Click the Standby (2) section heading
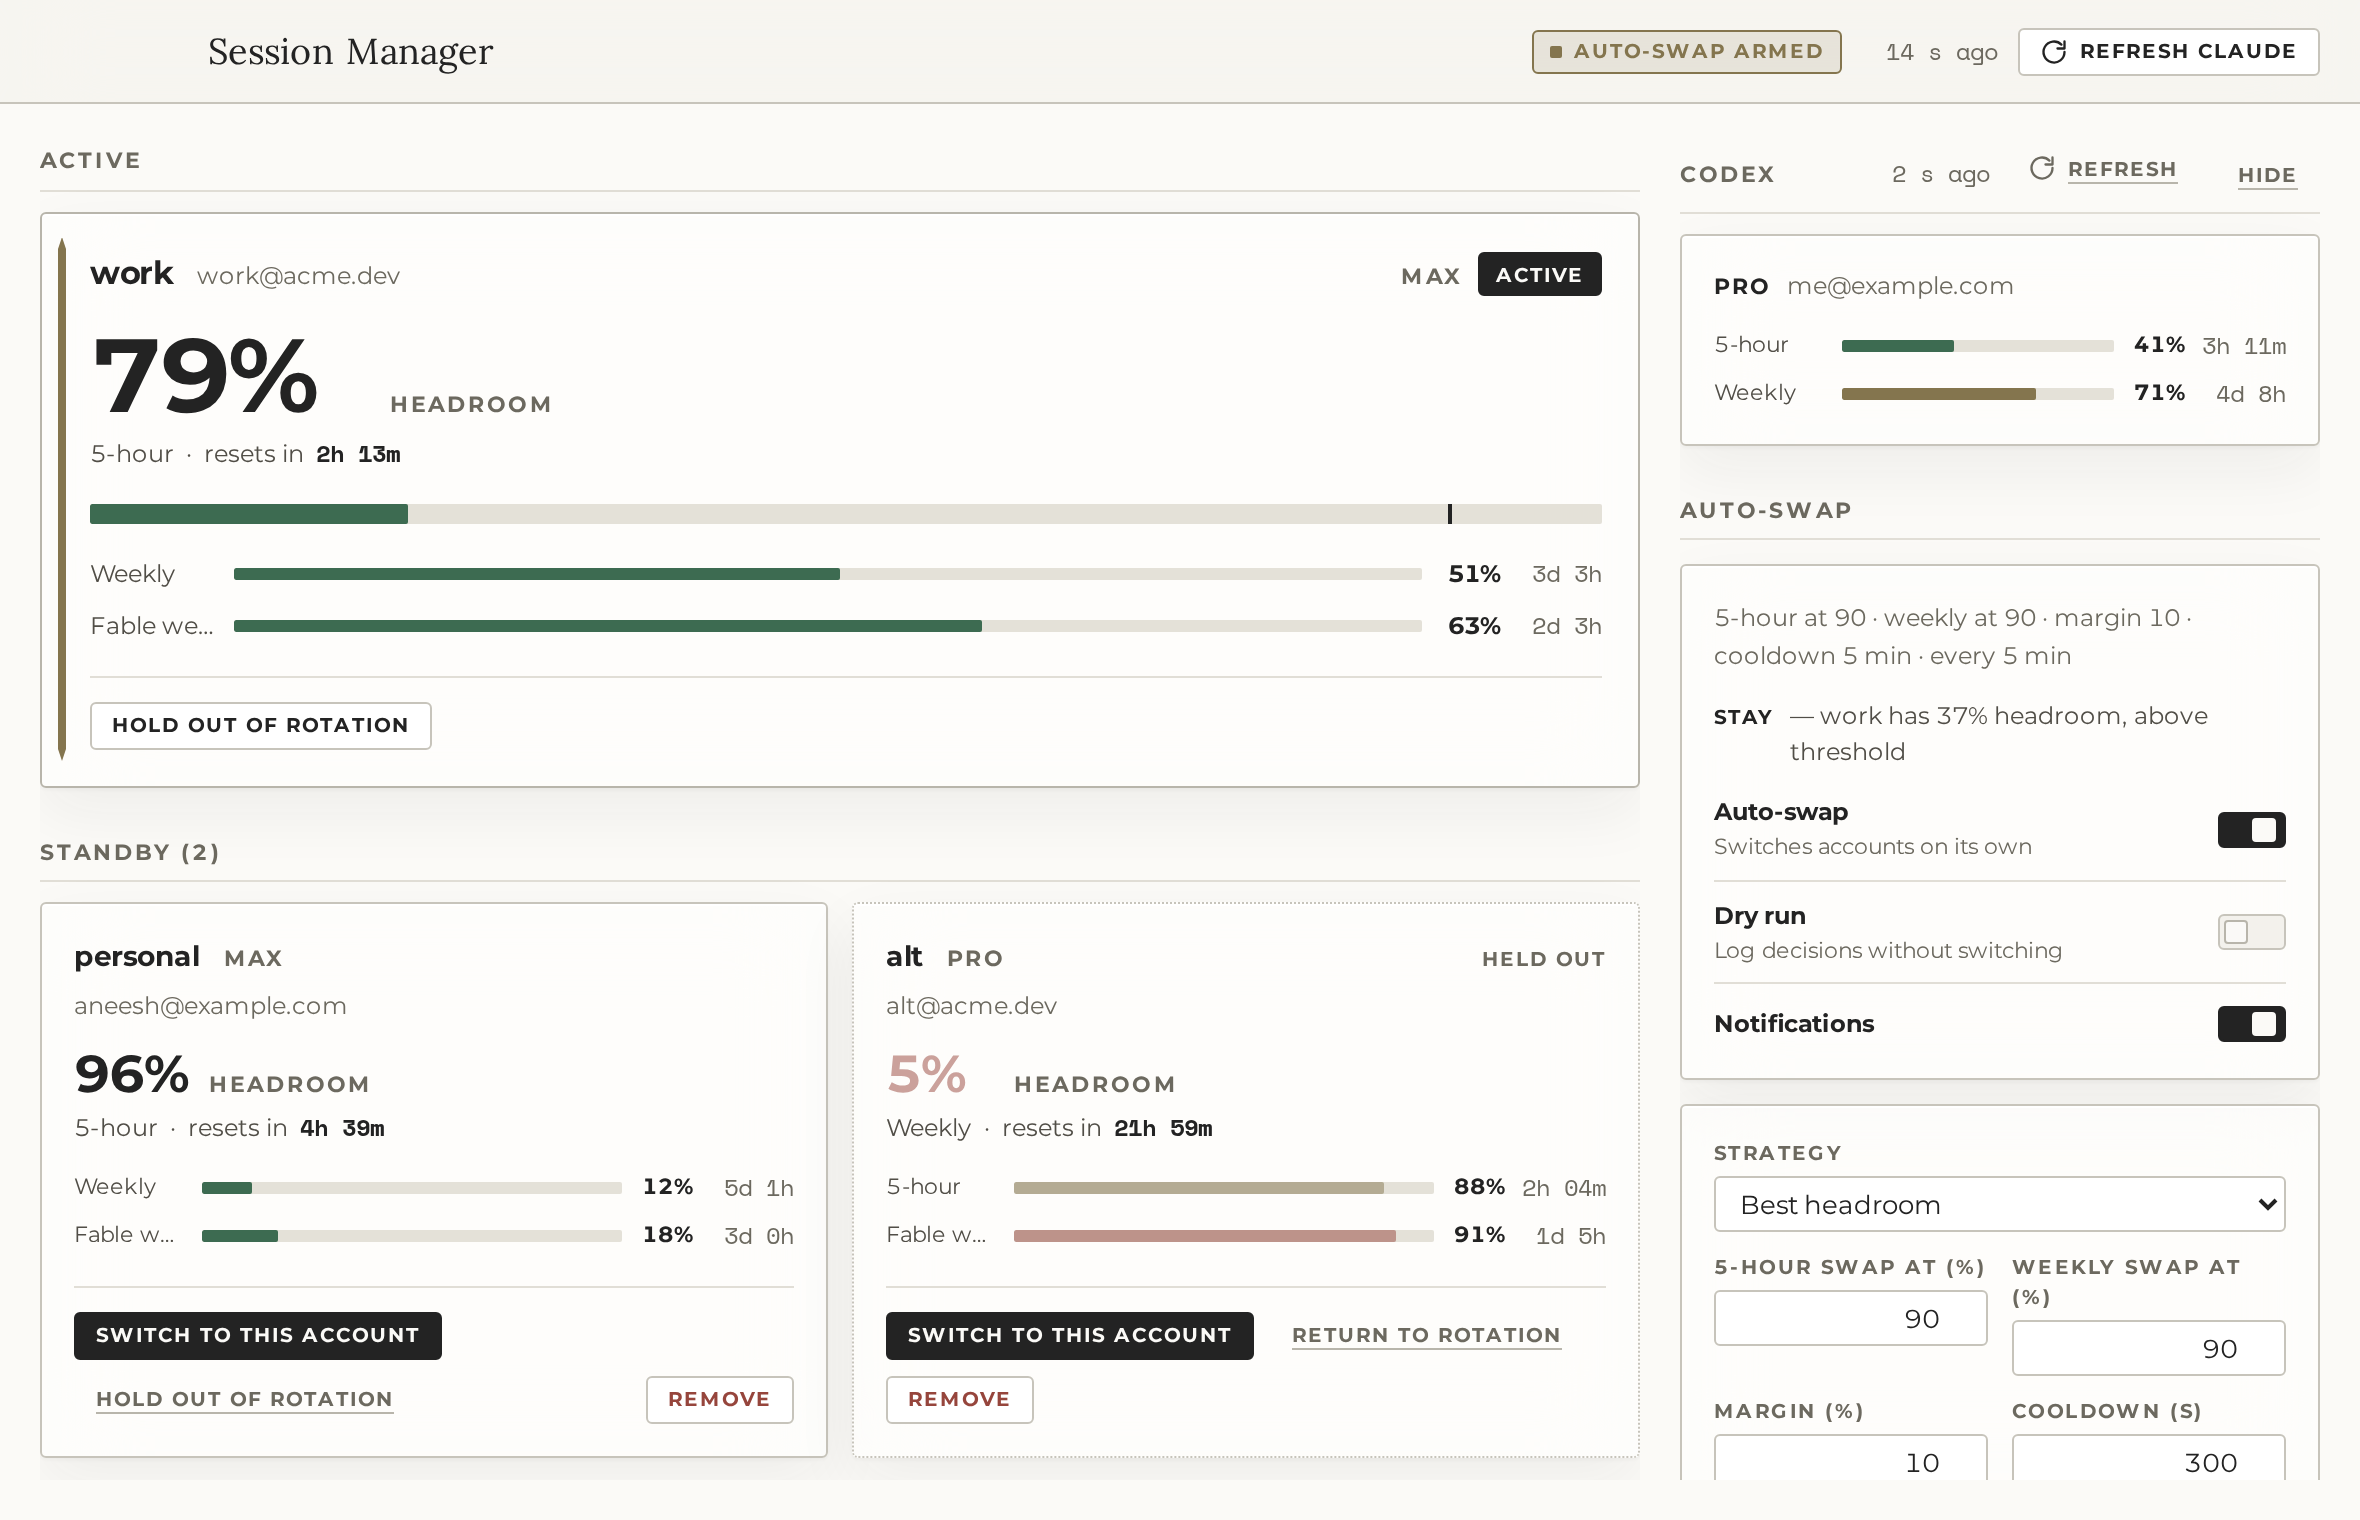 tap(130, 852)
